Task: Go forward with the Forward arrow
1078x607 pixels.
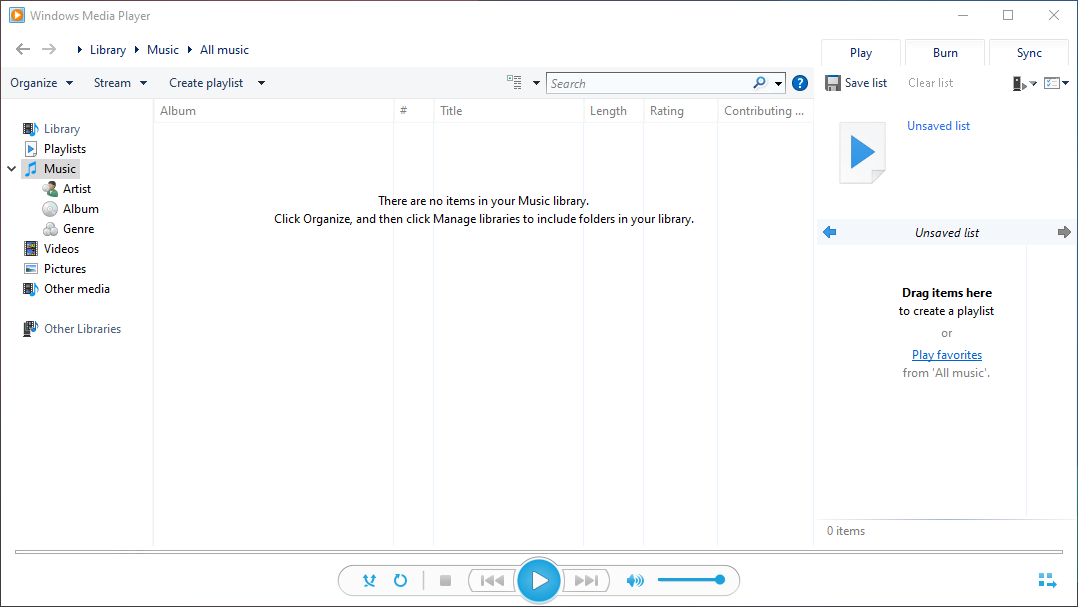Action: (x=49, y=49)
